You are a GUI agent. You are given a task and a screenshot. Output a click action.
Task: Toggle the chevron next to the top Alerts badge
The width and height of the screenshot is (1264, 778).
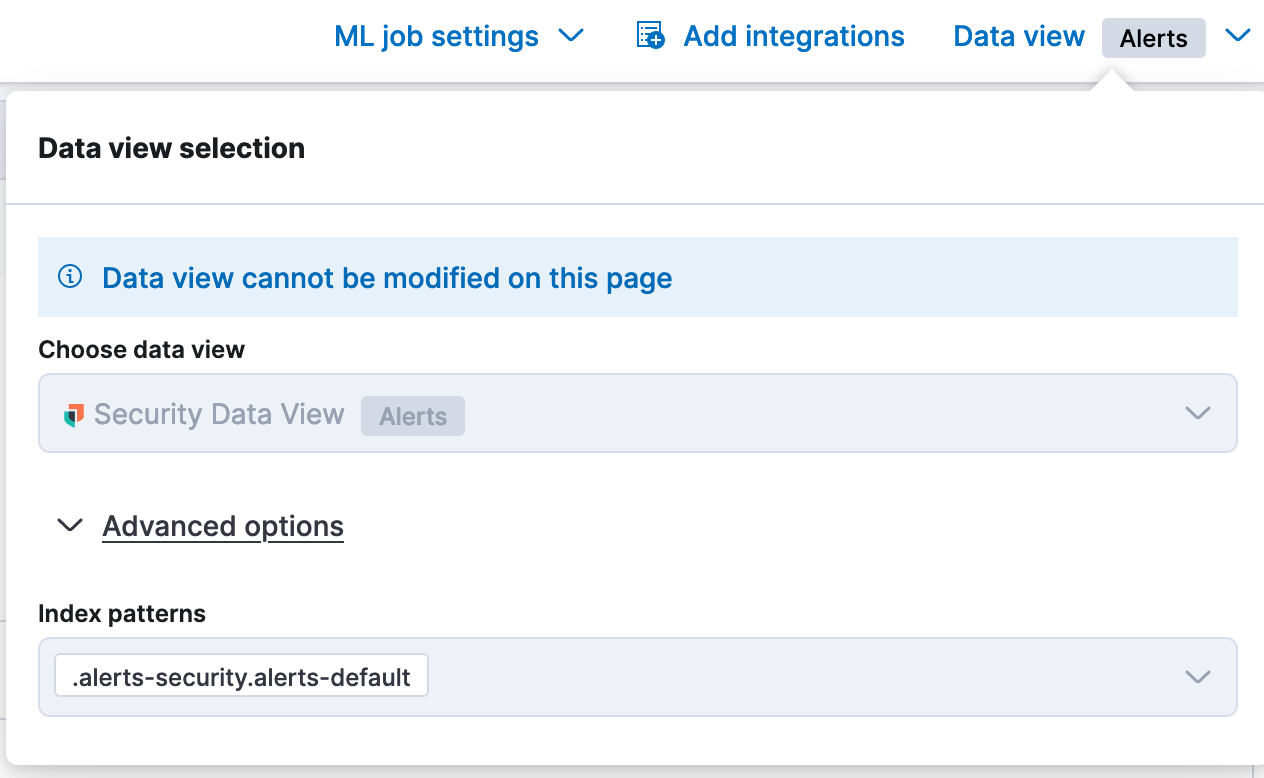pyautogui.click(x=1237, y=36)
